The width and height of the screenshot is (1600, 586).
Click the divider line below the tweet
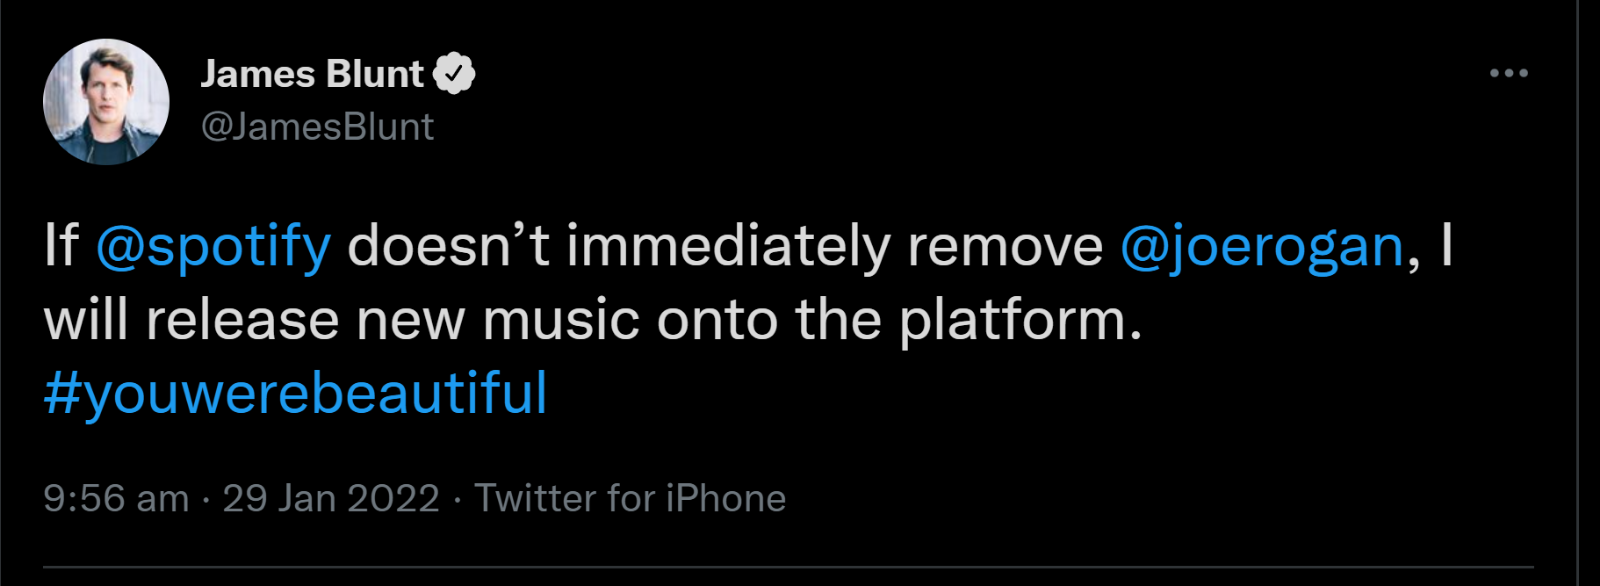(788, 567)
